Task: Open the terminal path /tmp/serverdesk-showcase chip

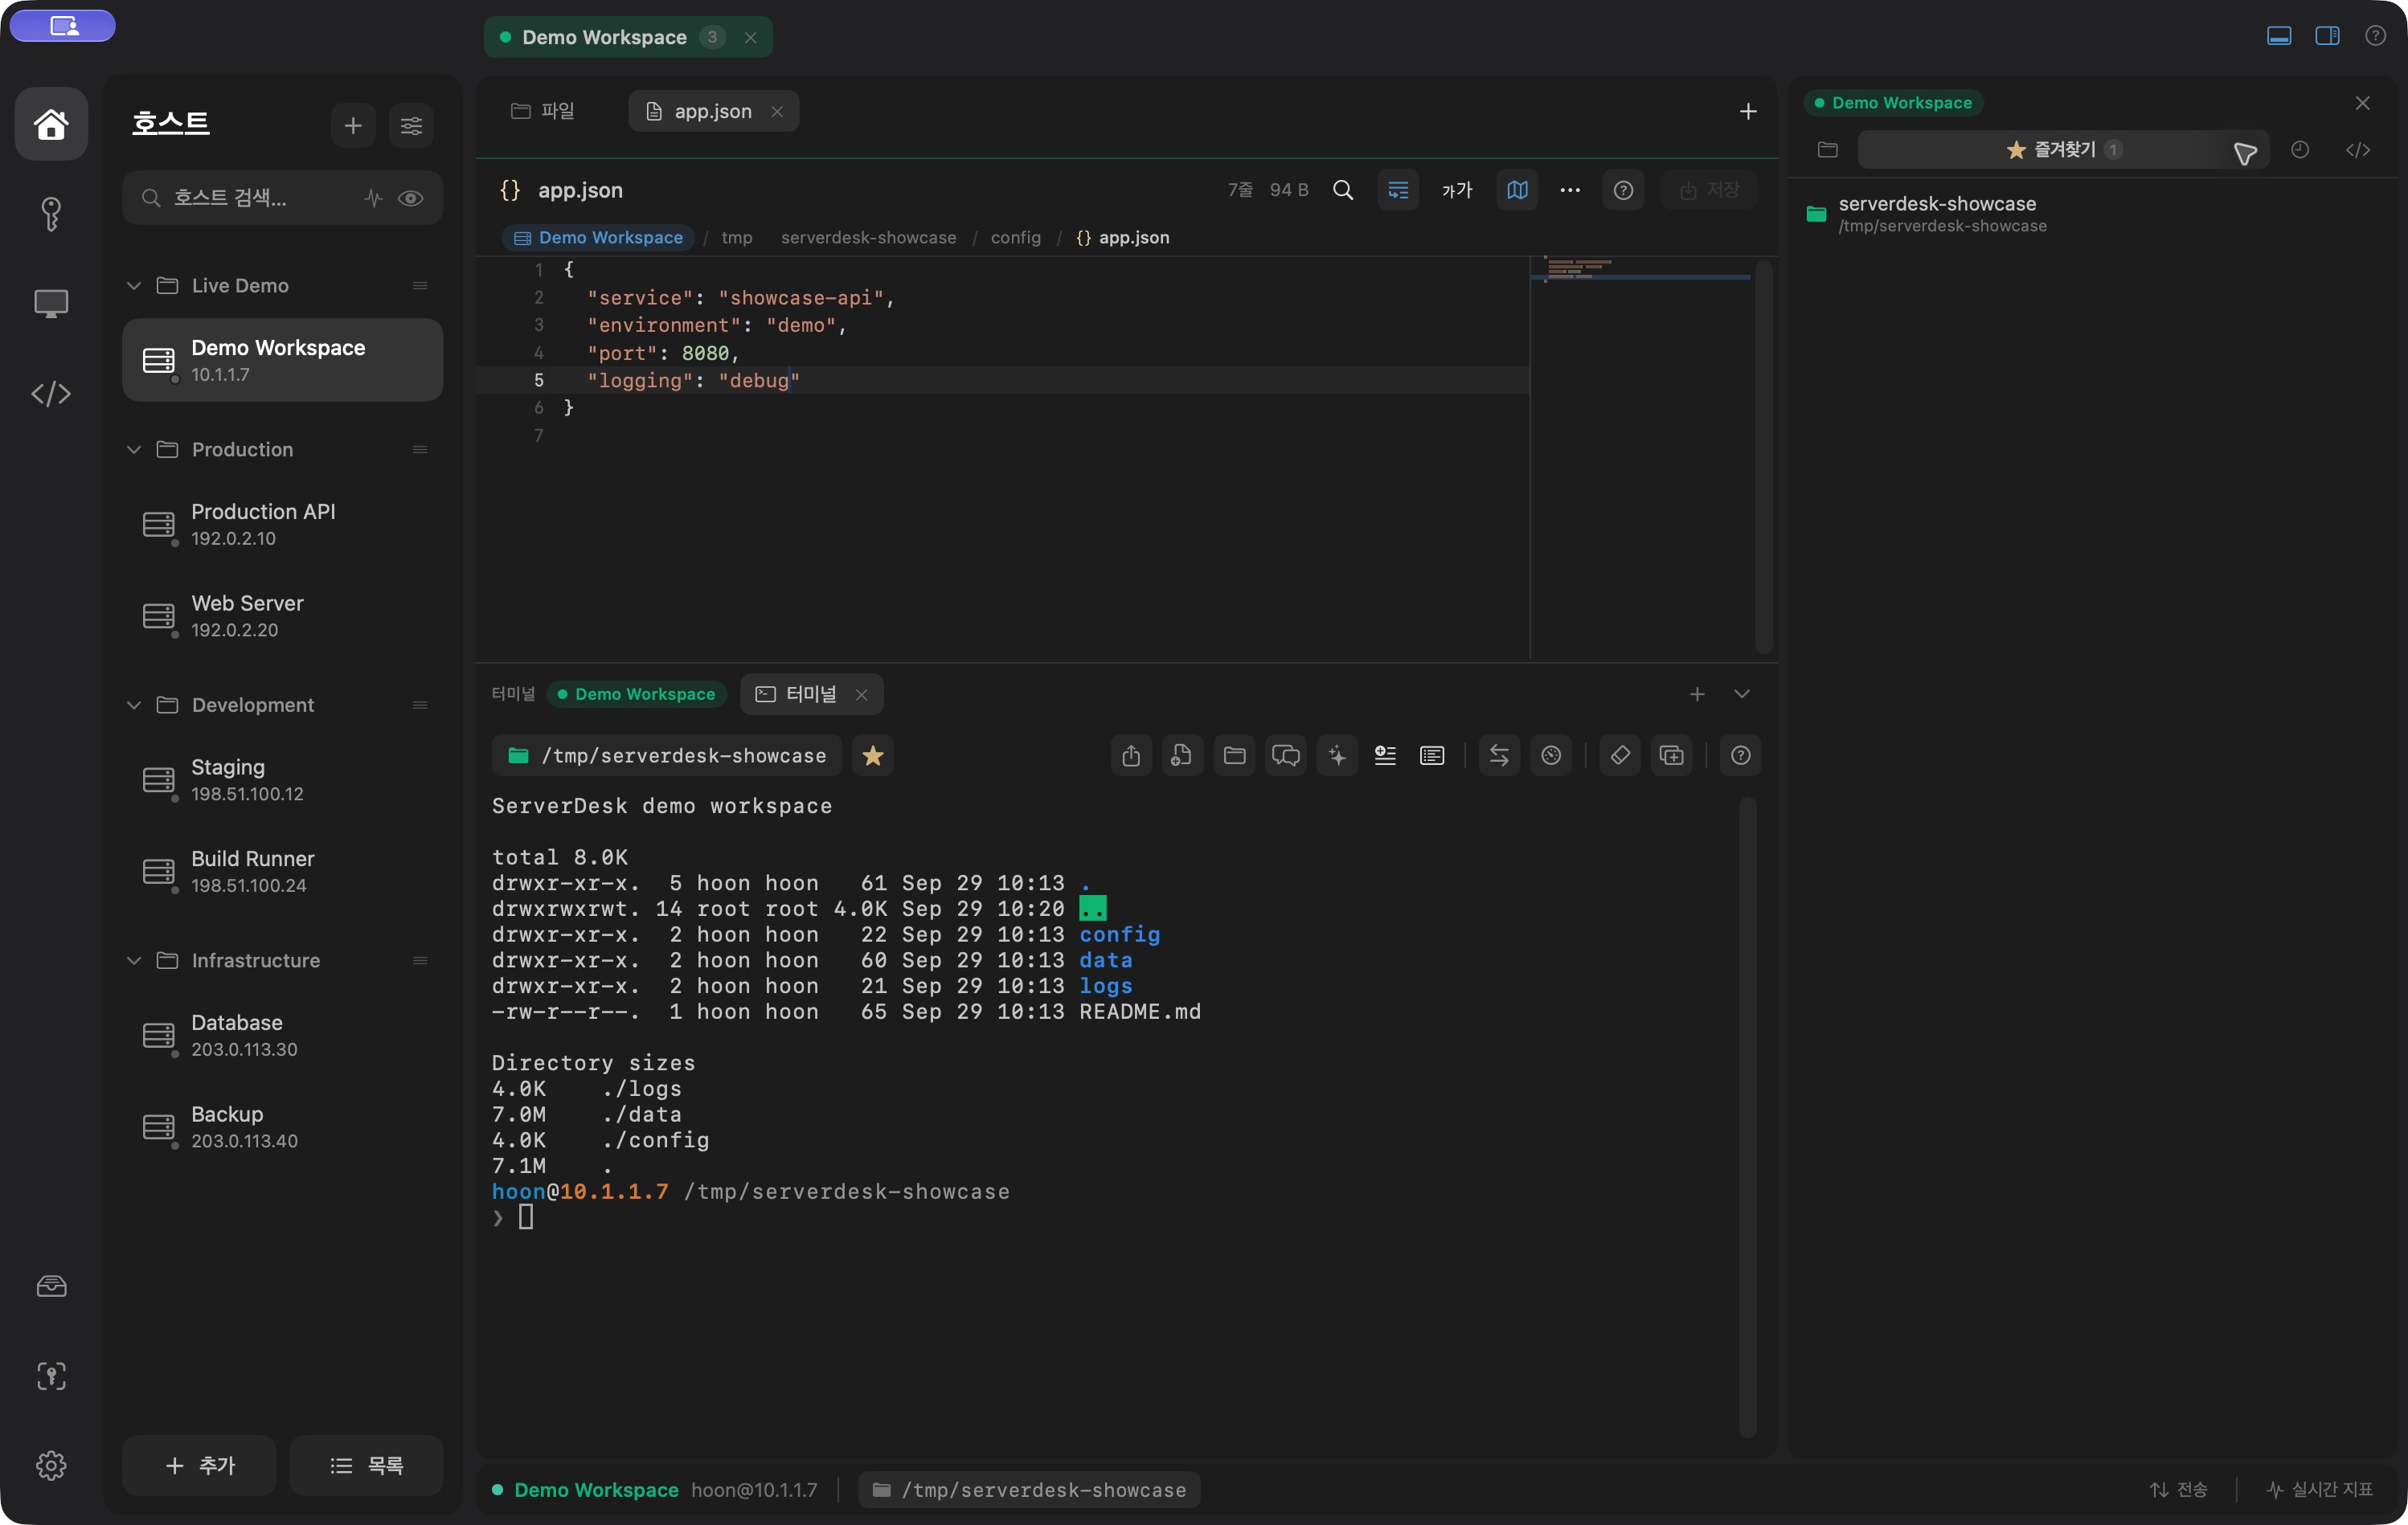Action: (667, 756)
